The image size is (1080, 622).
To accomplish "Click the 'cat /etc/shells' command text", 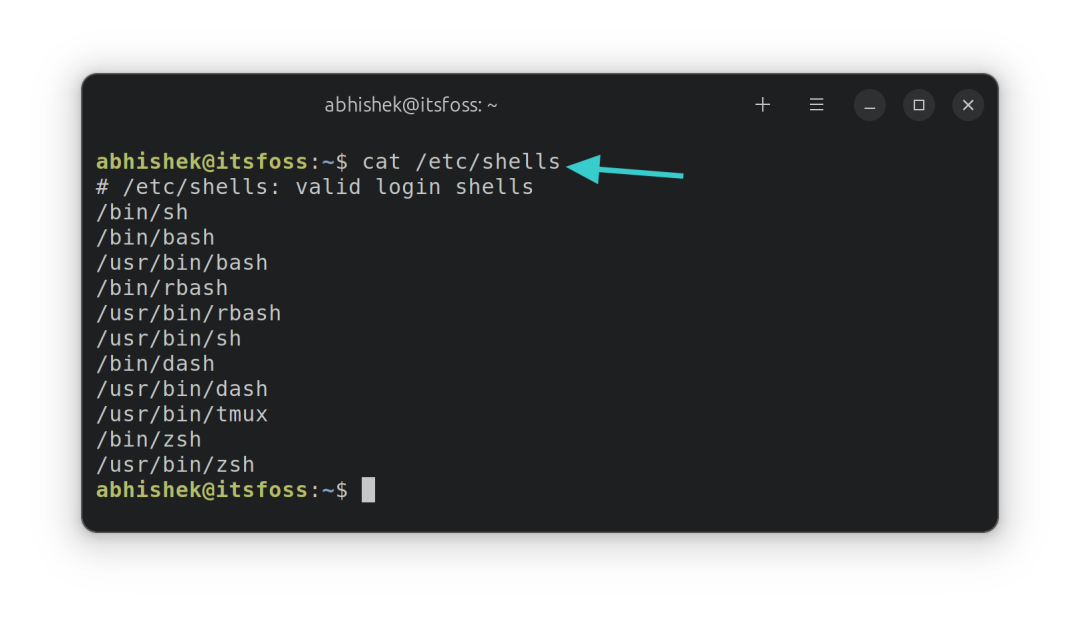I will pyautogui.click(x=461, y=162).
